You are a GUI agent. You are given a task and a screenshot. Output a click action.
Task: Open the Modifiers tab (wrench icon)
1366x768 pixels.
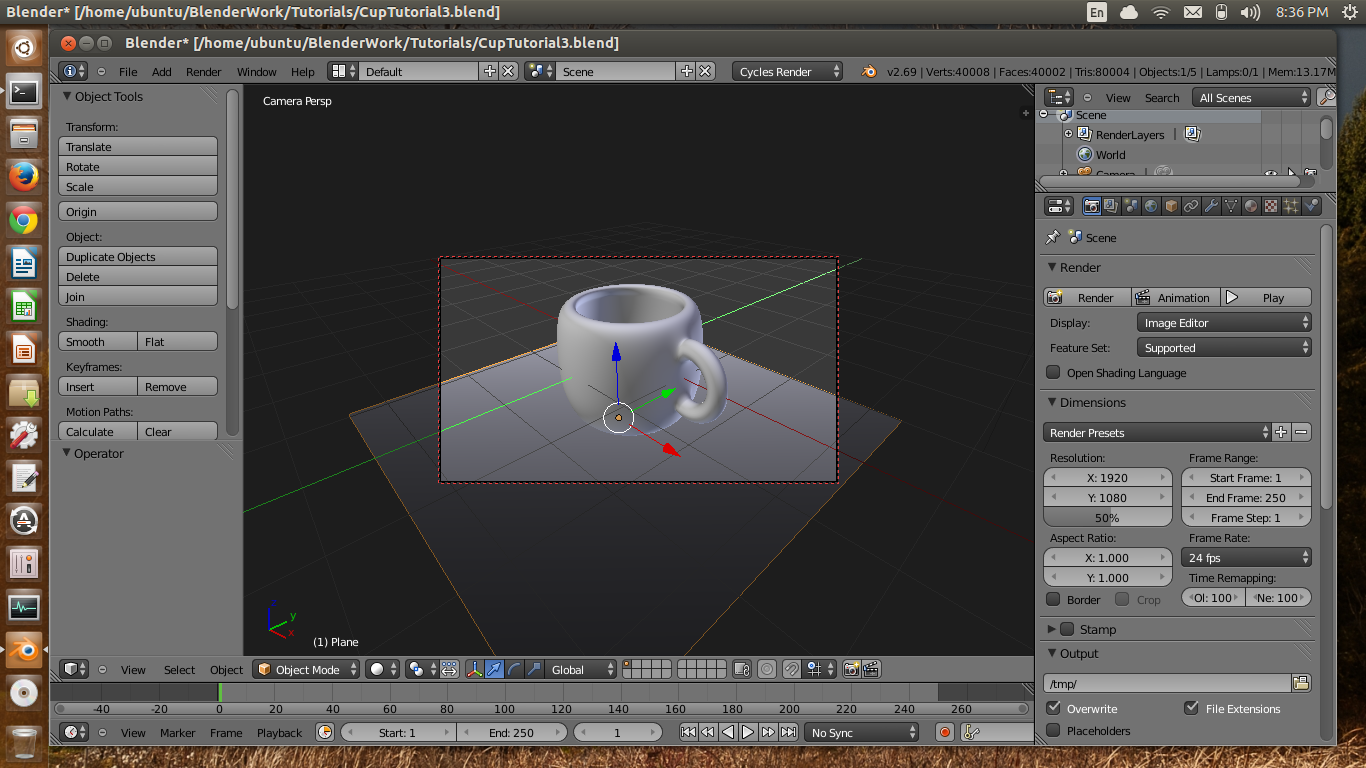pyautogui.click(x=1211, y=206)
